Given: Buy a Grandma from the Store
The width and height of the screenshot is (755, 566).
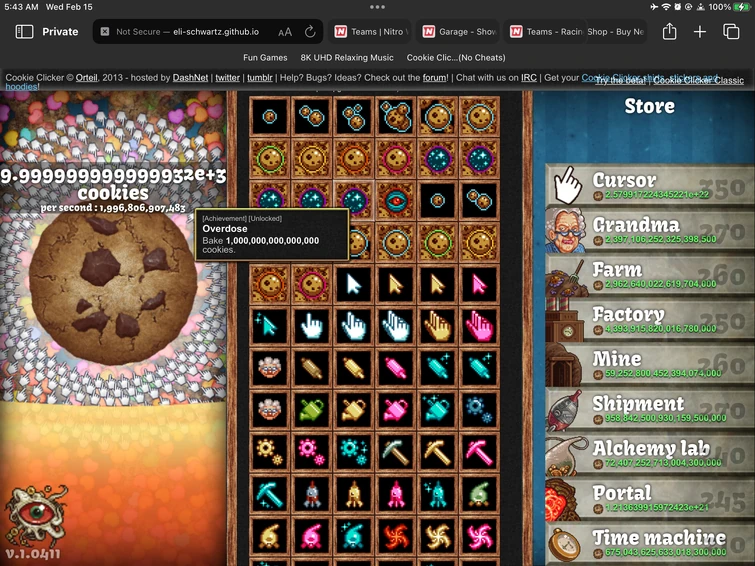Looking at the screenshot, I should click(650, 230).
